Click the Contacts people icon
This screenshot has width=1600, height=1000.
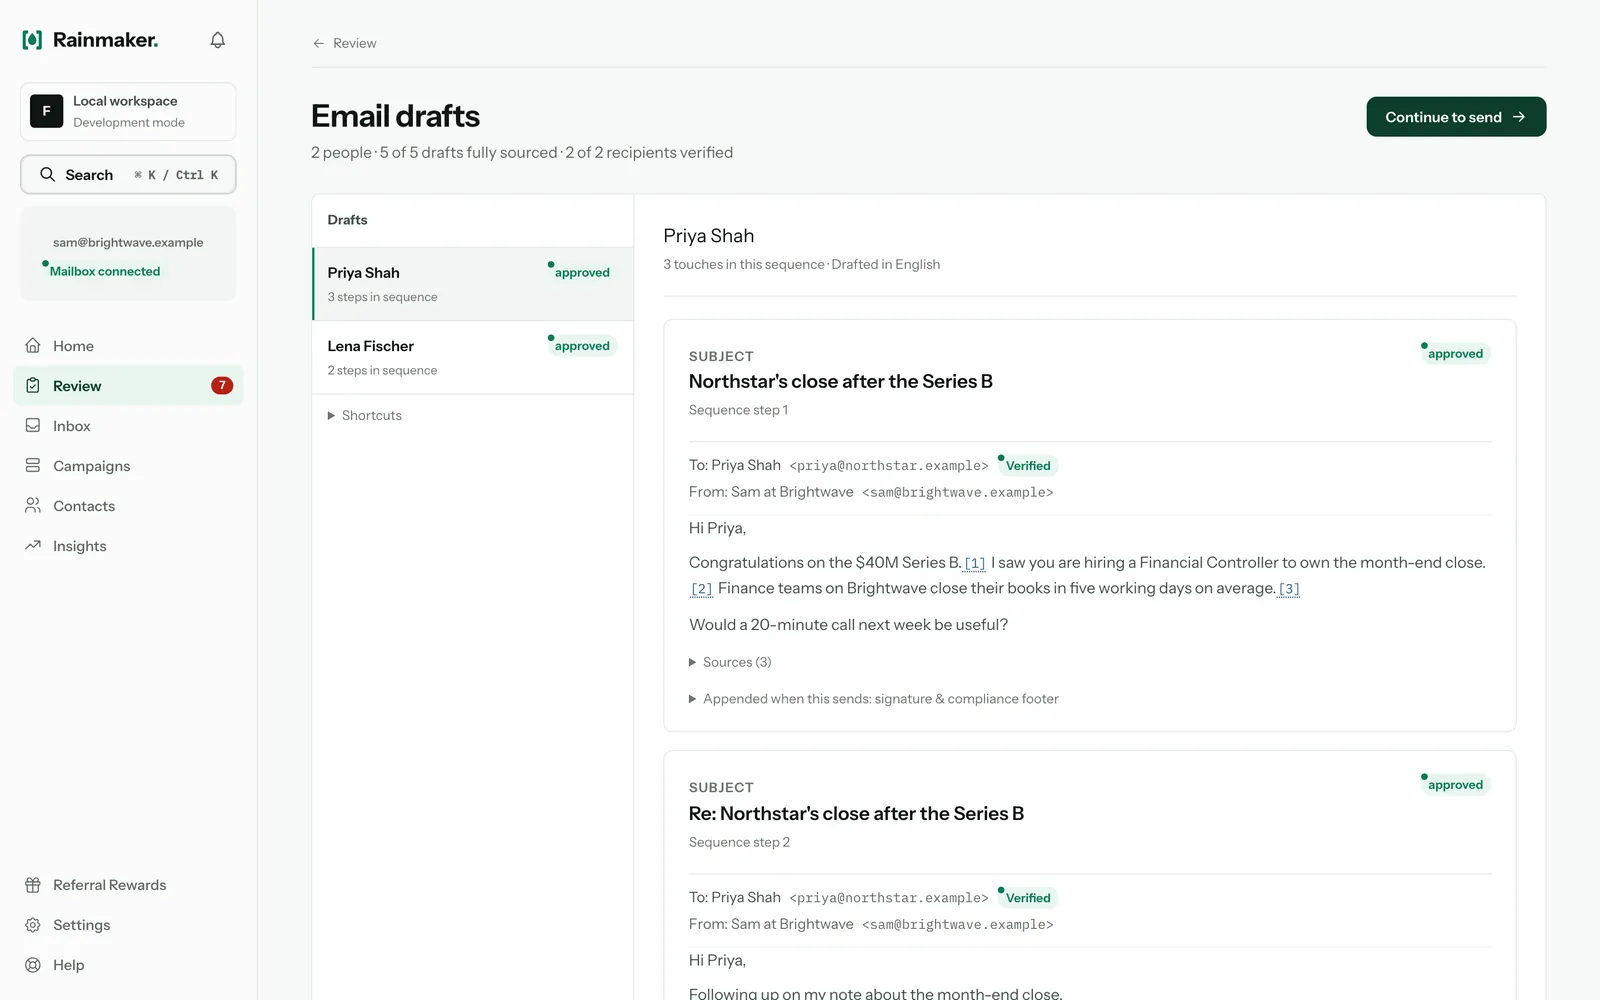33,505
